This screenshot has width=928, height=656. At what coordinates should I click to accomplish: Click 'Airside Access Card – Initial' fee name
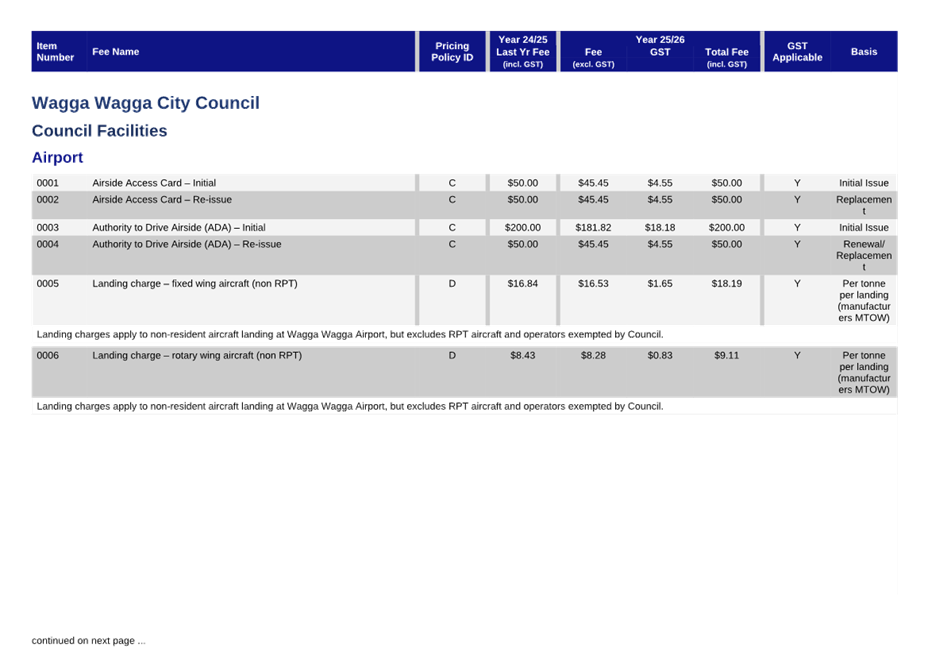pos(154,183)
